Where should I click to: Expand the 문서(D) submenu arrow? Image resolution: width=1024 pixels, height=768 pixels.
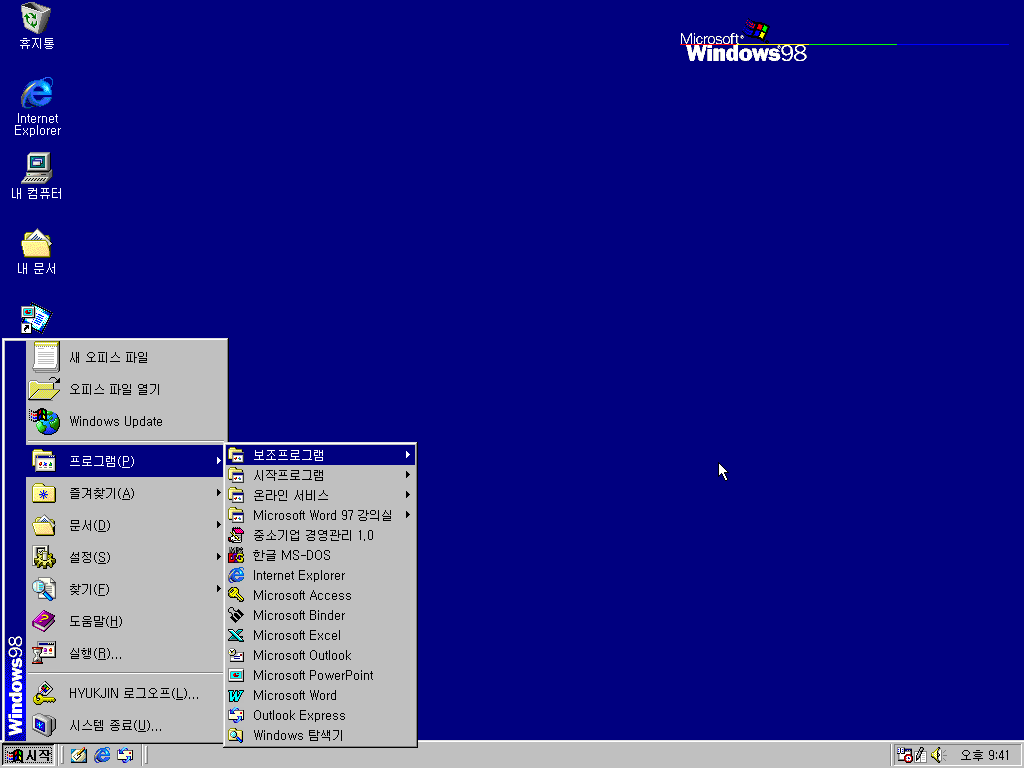tap(218, 525)
